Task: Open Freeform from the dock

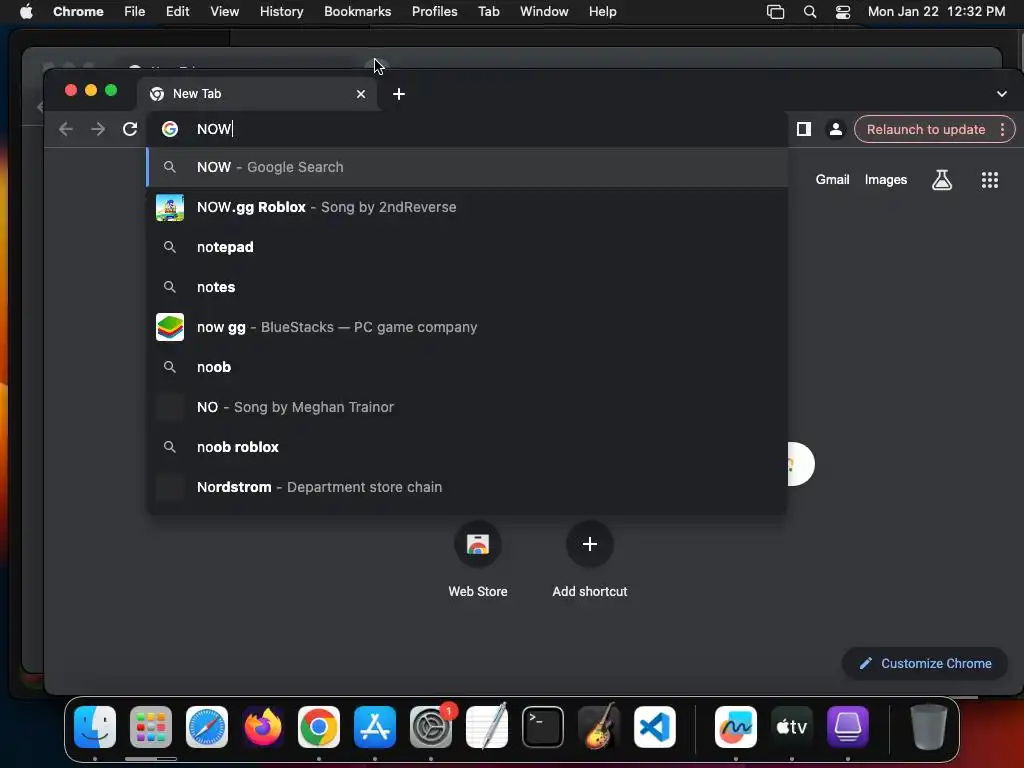Action: click(x=736, y=727)
